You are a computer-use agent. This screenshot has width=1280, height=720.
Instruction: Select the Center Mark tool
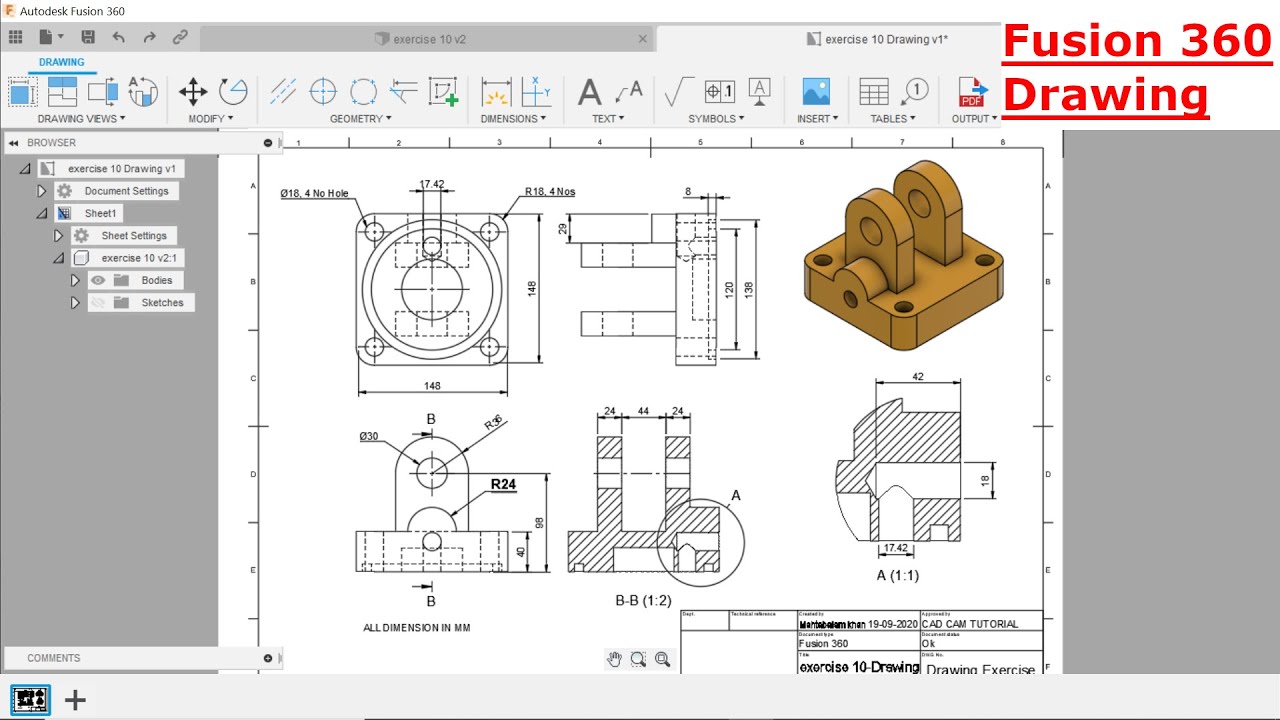coord(323,92)
